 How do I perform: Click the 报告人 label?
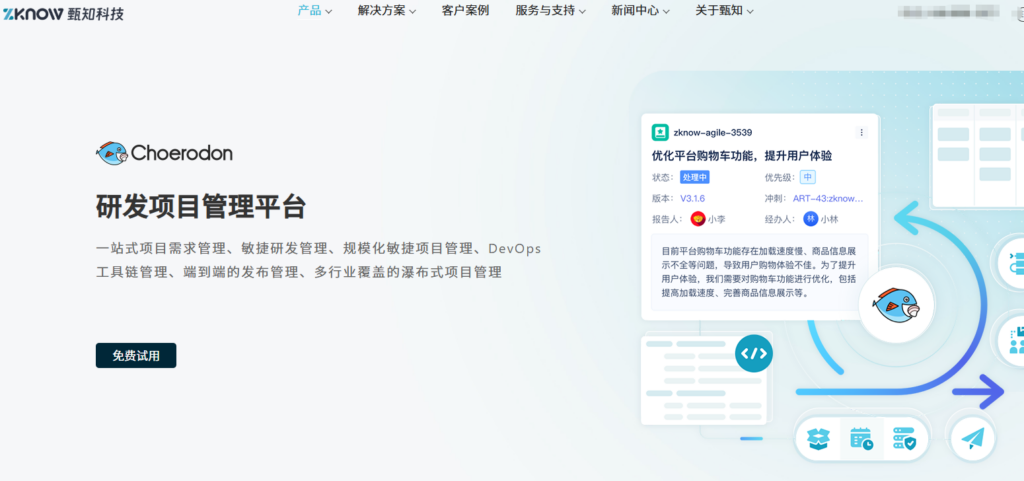pyautogui.click(x=667, y=219)
